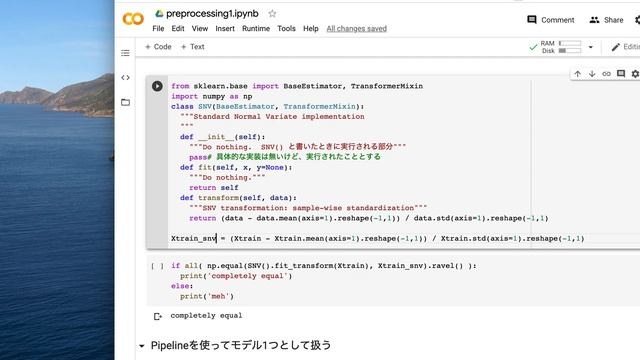Viewport: 640px width, 360px height.
Task: Open the File menu
Action: coord(158,29)
